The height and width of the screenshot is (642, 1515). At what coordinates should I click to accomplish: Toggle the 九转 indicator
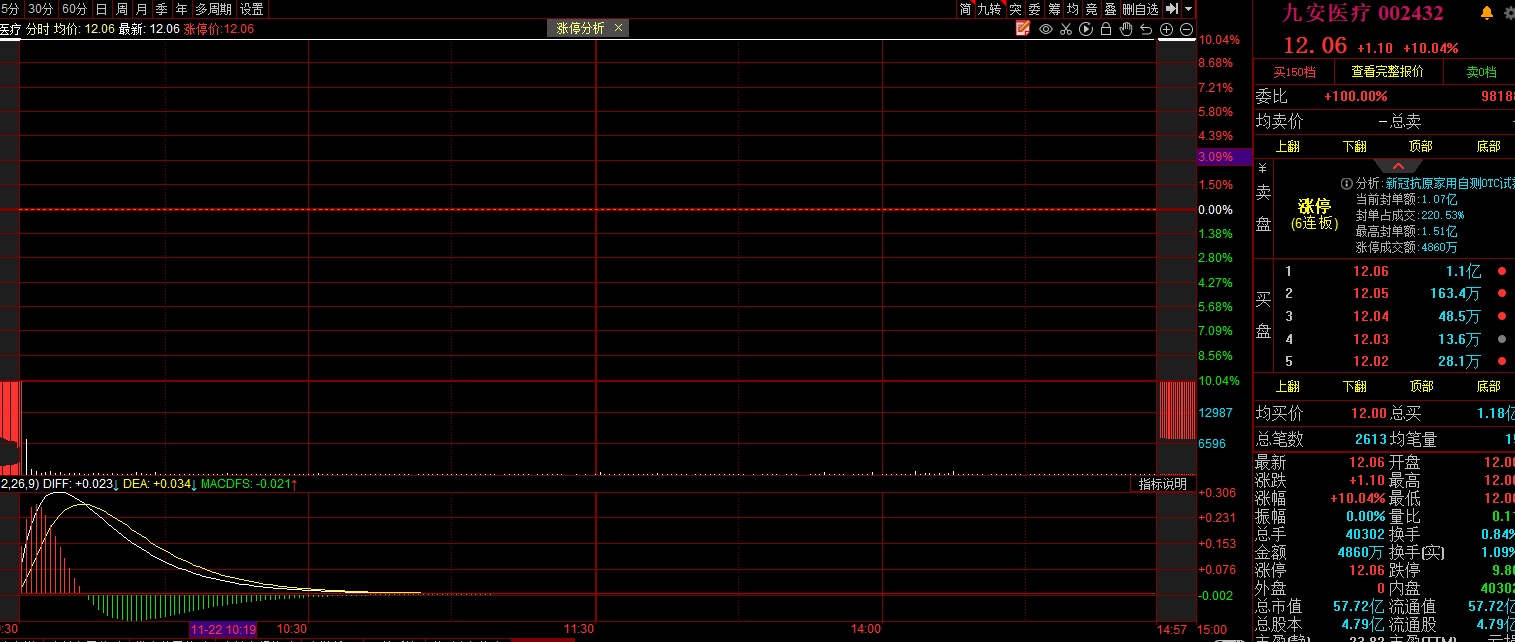(x=989, y=9)
